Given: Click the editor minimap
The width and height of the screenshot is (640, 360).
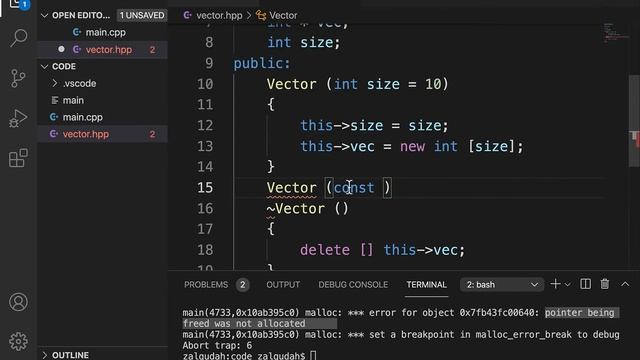Looking at the screenshot, I should 616,33.
